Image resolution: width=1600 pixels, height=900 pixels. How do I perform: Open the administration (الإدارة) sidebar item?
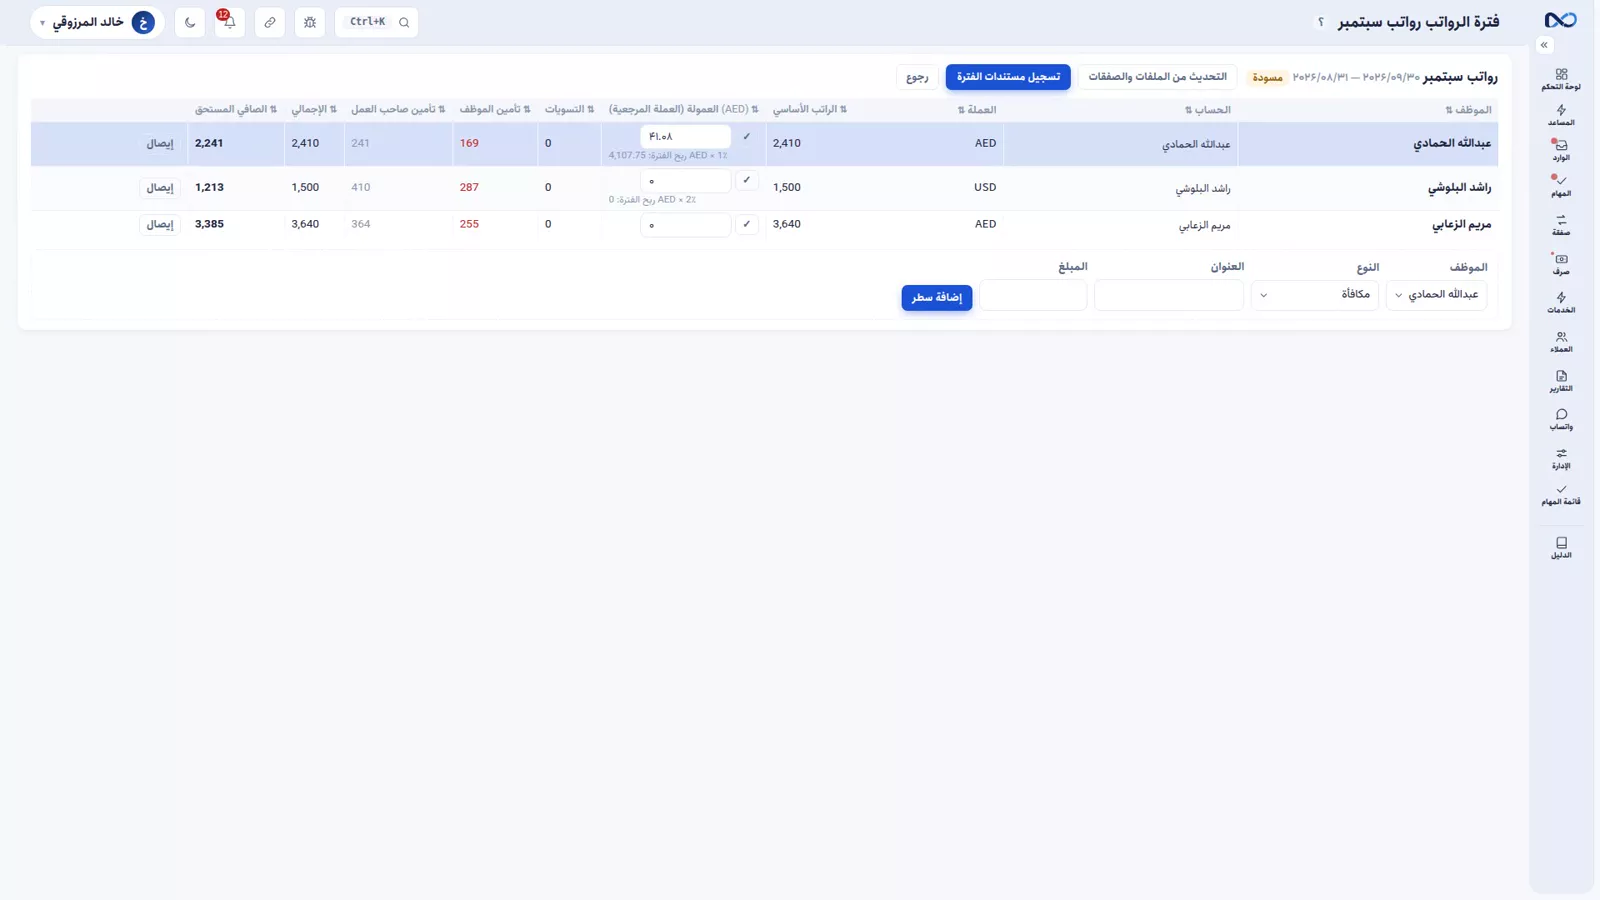point(1561,459)
